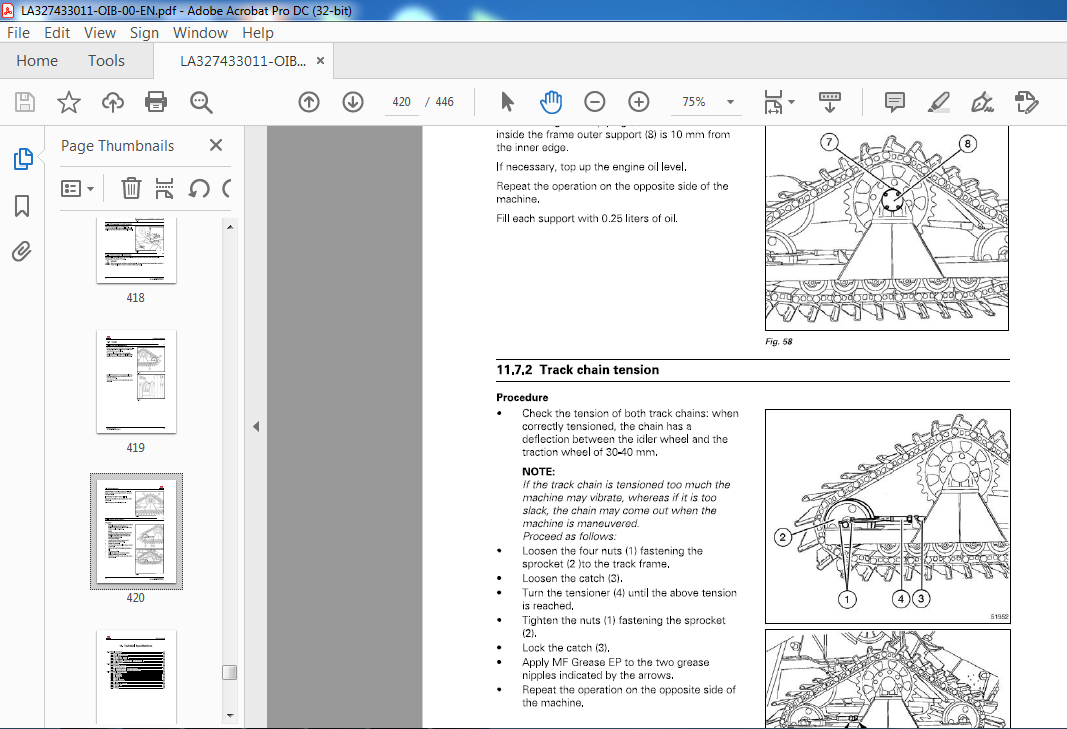The image size is (1067, 729).
Task: Click the rotate clockwise icon in the thumbnails panel
Action: [x=227, y=188]
